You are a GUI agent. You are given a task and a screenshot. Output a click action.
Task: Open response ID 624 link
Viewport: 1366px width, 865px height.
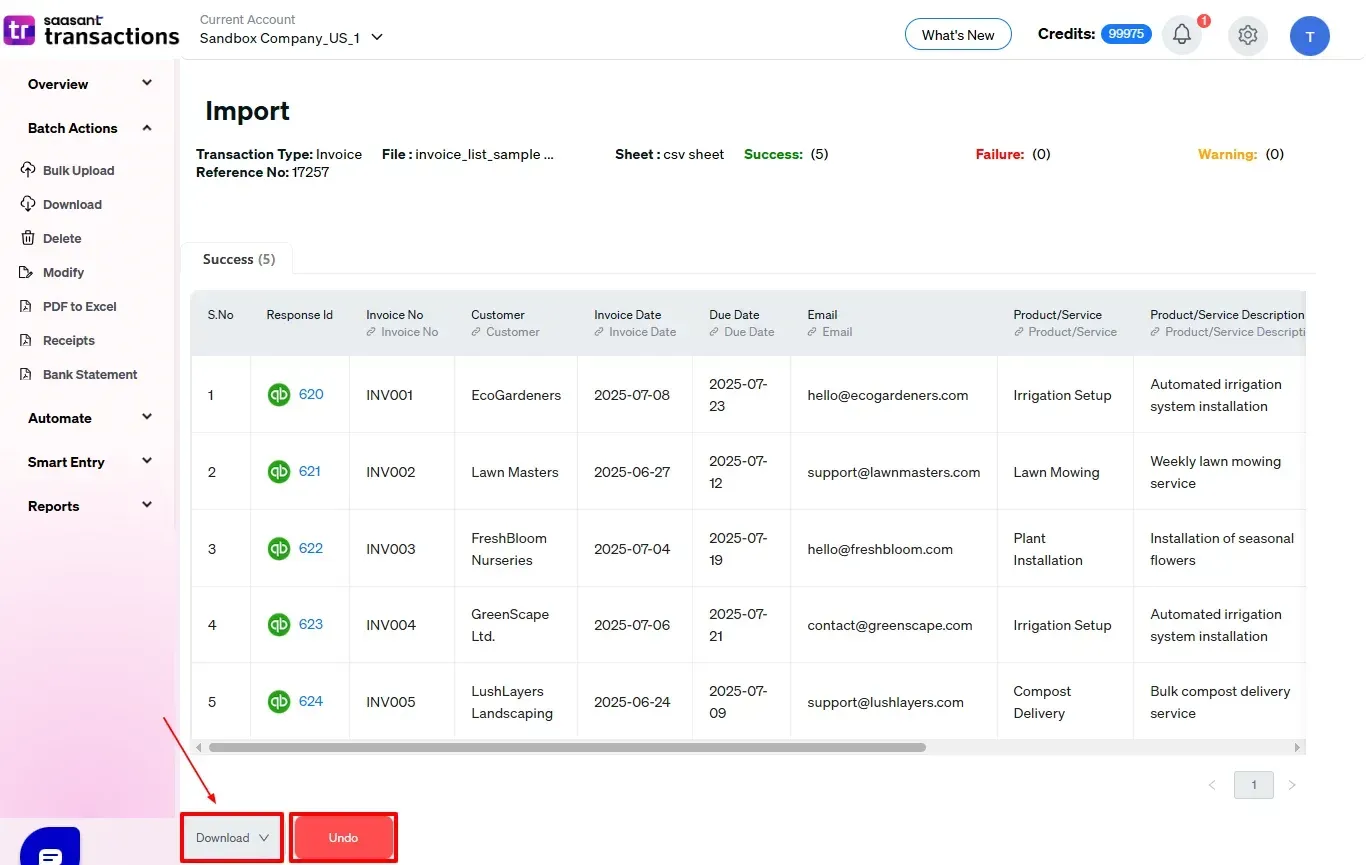pos(311,701)
